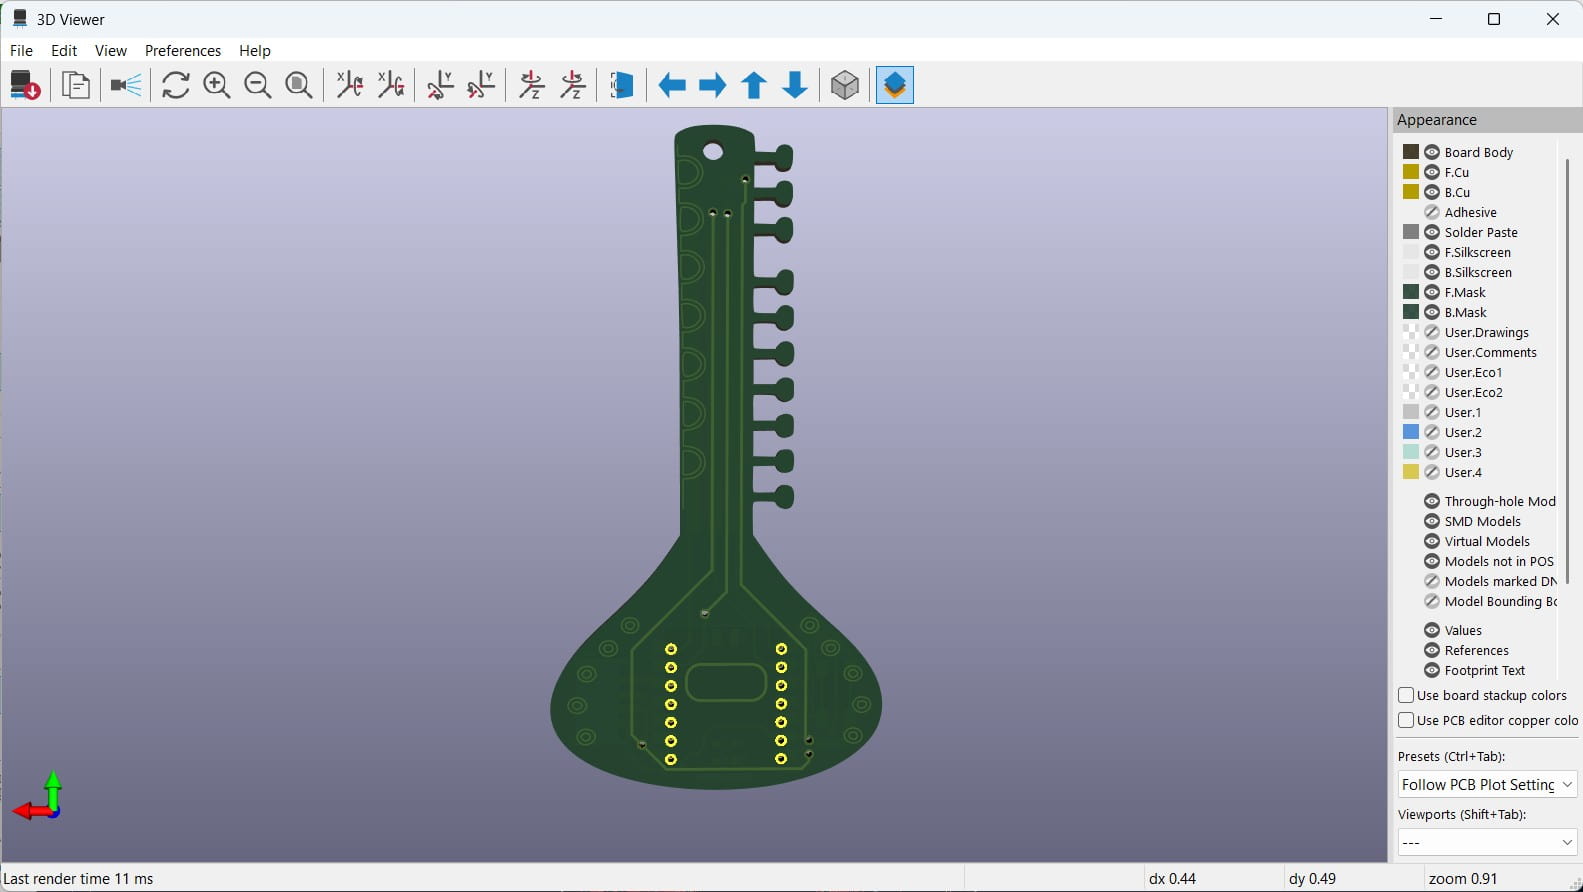Rotate X clockwise

click(x=350, y=85)
